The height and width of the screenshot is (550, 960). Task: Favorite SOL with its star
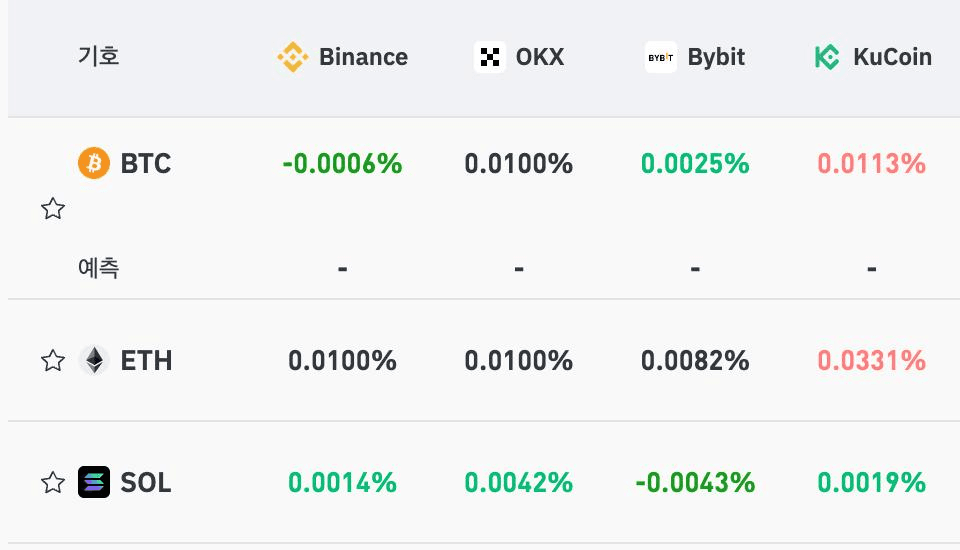tap(53, 482)
